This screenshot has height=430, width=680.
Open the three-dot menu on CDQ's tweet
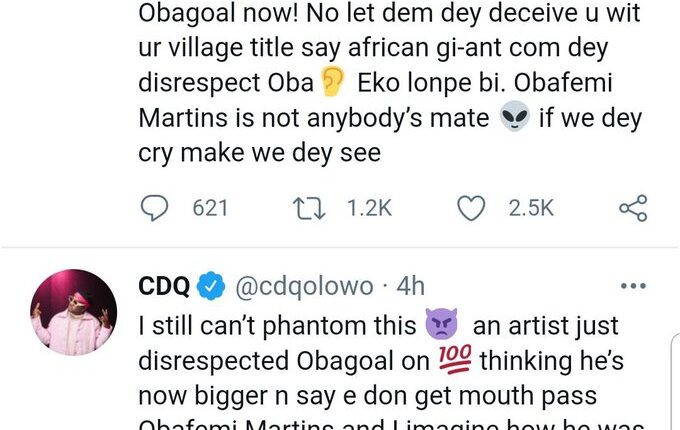pyautogui.click(x=634, y=286)
